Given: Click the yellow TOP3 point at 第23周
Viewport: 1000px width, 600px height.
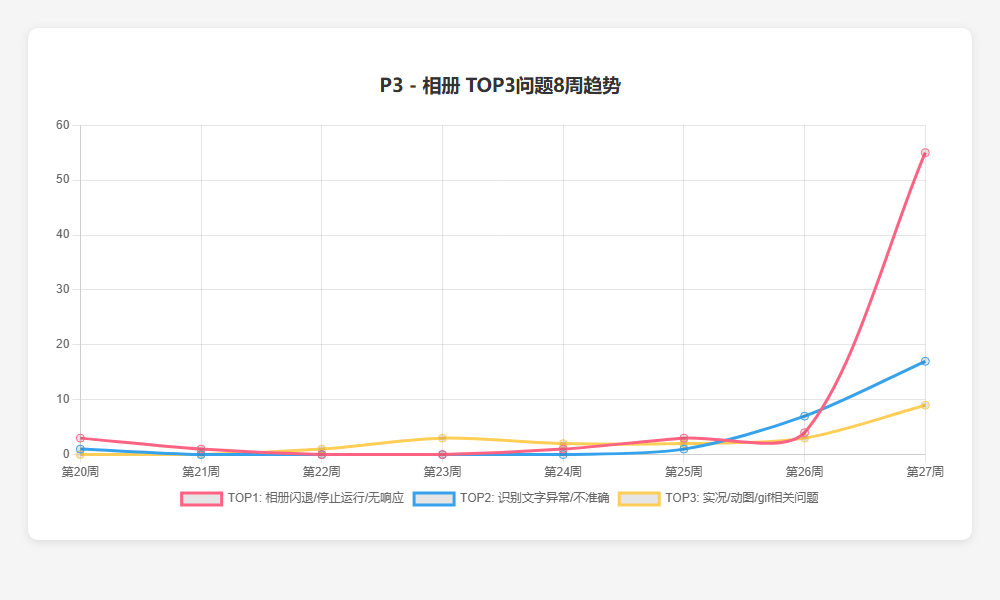Looking at the screenshot, I should 442,438.
